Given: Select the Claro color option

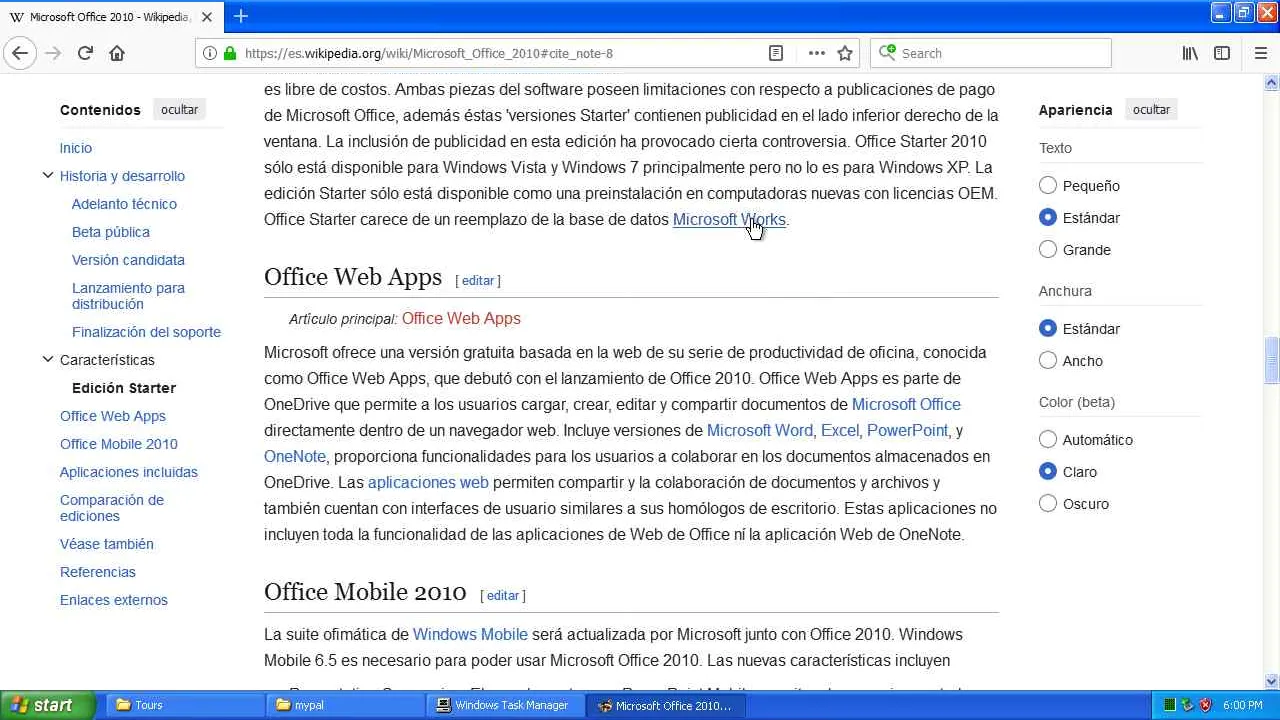Looking at the screenshot, I should (1048, 472).
